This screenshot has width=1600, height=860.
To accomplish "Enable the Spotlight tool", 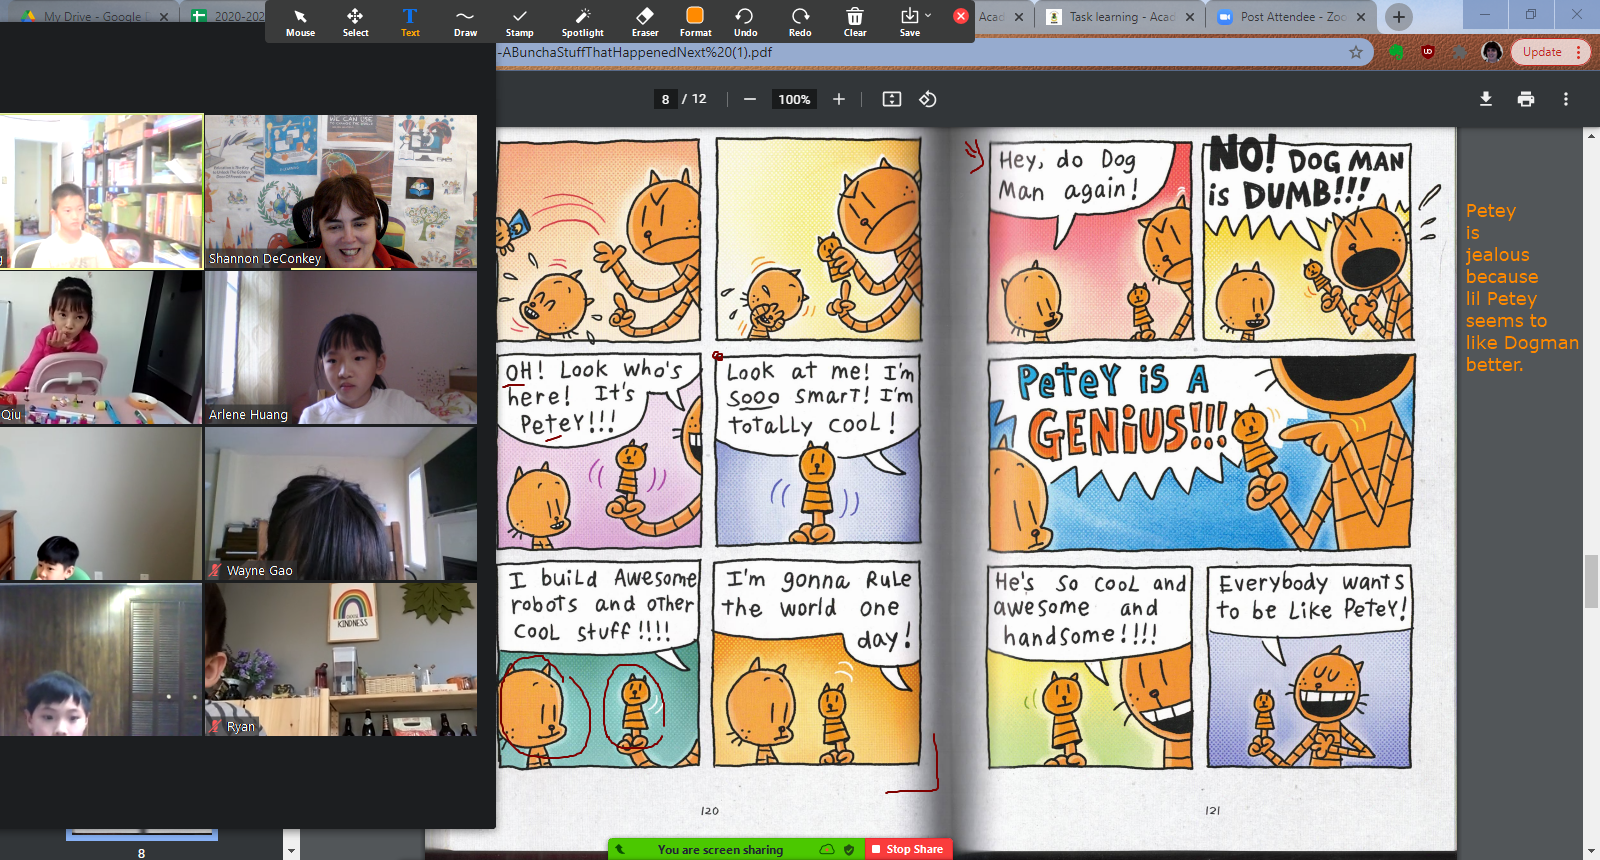I will point(583,22).
